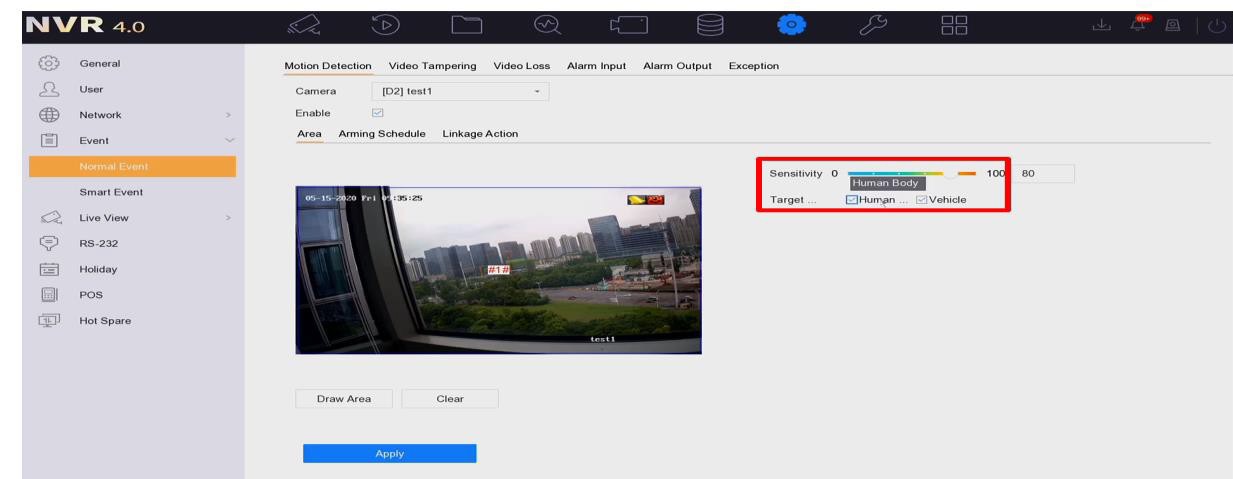
Task: Uncheck the Human target checkbox
Action: click(852, 200)
